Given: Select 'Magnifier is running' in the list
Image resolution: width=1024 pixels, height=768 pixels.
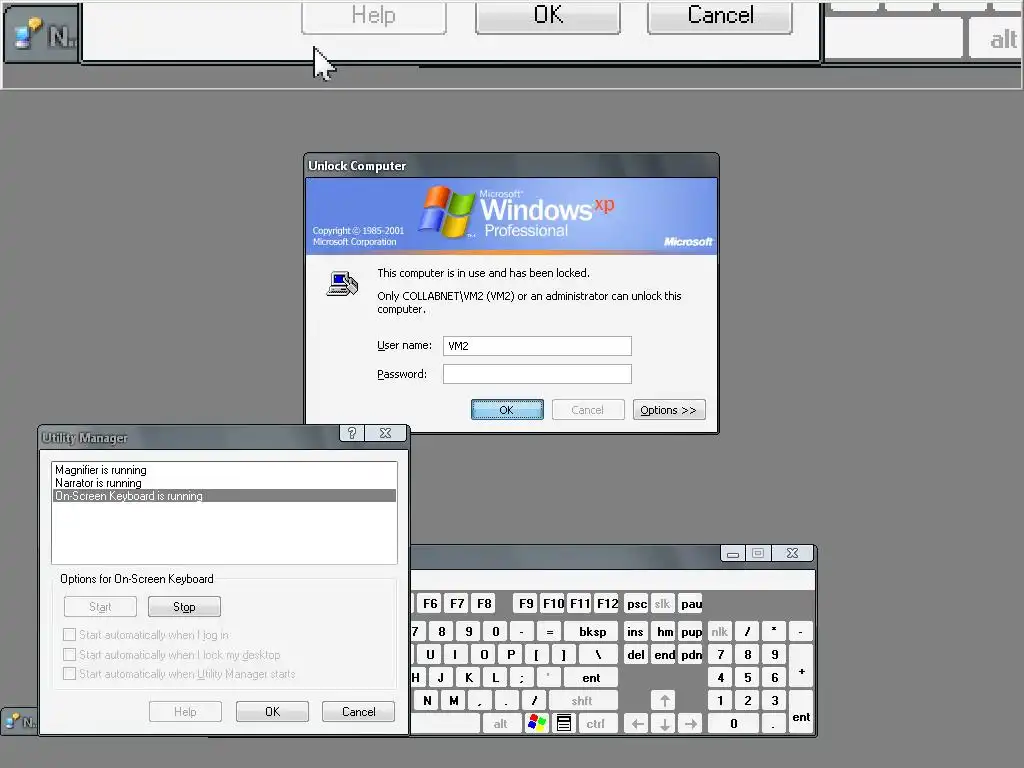Looking at the screenshot, I should point(224,470).
